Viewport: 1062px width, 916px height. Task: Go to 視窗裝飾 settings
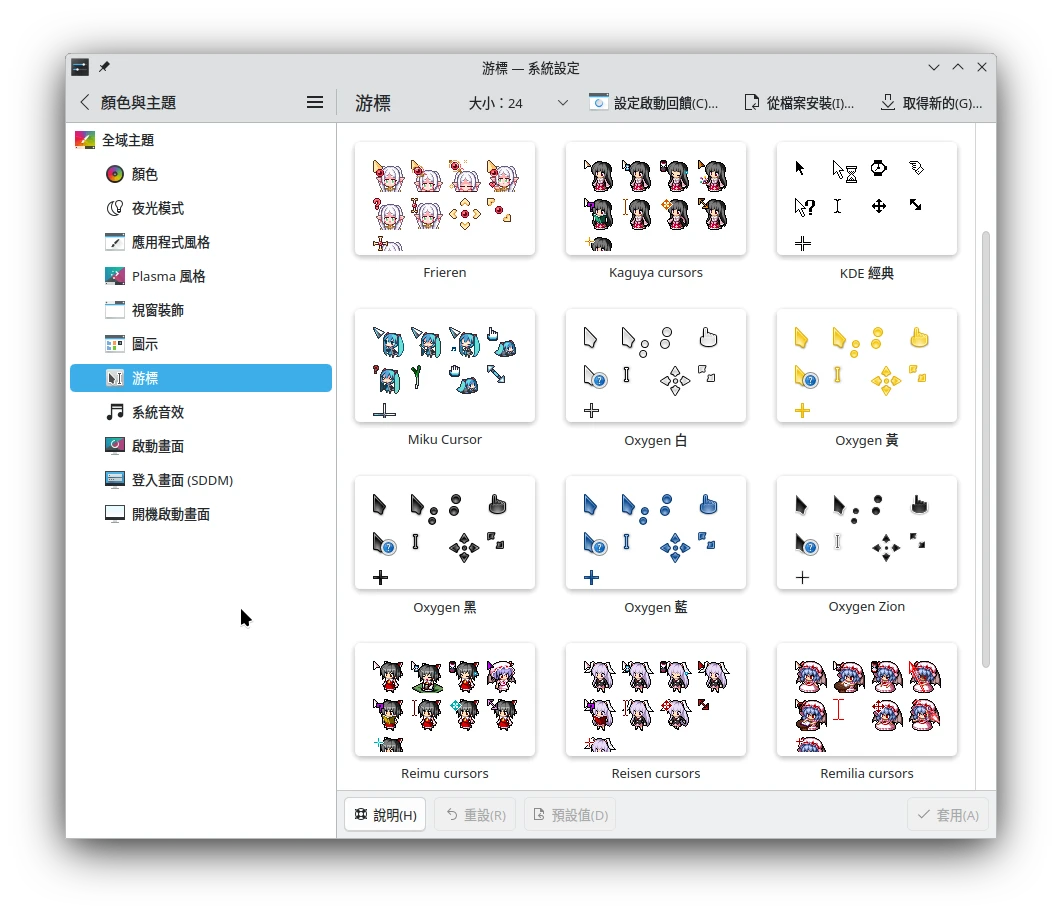[201, 310]
